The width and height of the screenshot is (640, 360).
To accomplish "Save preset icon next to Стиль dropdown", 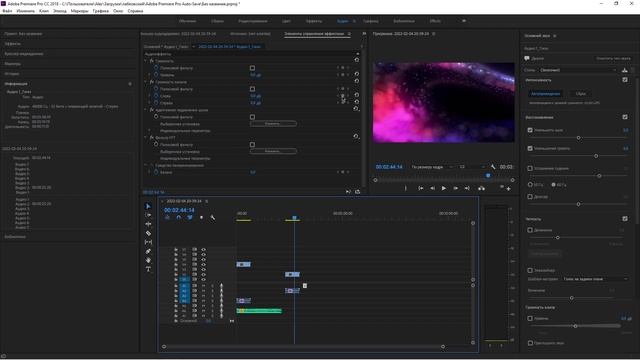I will point(624,70).
